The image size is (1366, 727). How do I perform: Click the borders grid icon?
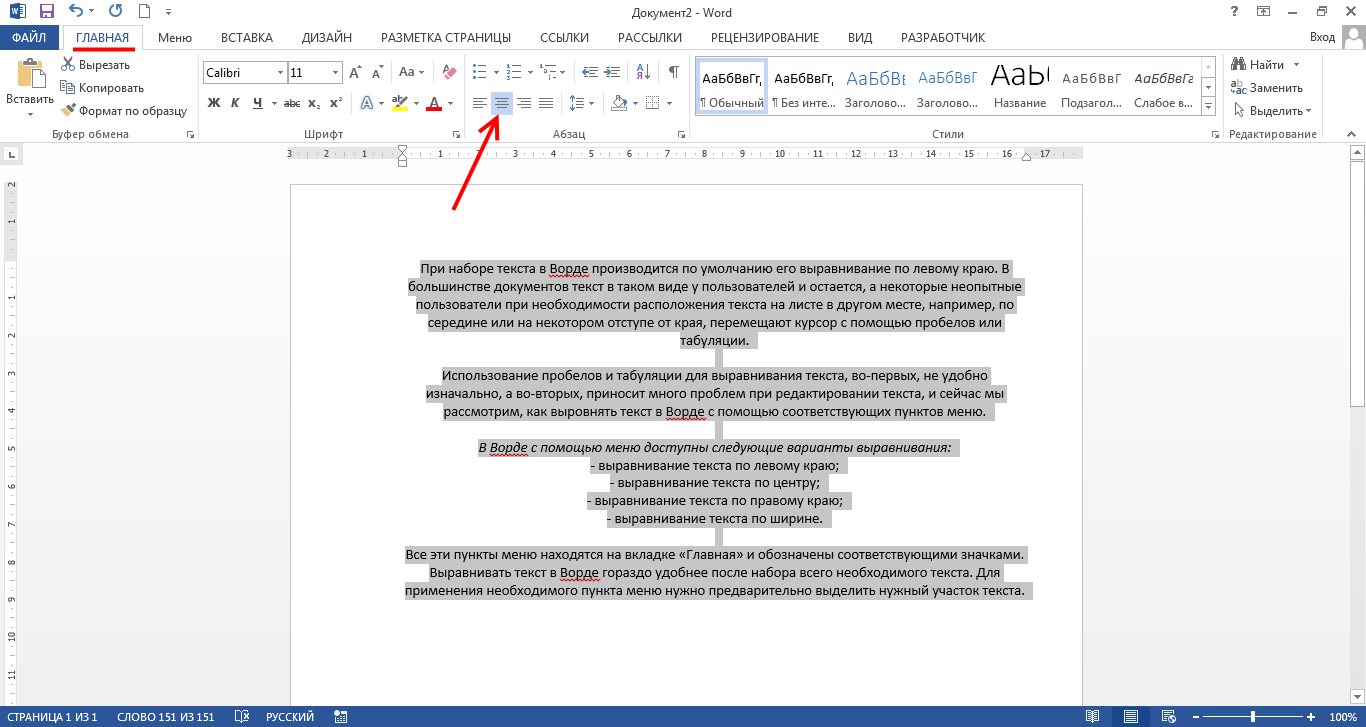pyautogui.click(x=652, y=103)
